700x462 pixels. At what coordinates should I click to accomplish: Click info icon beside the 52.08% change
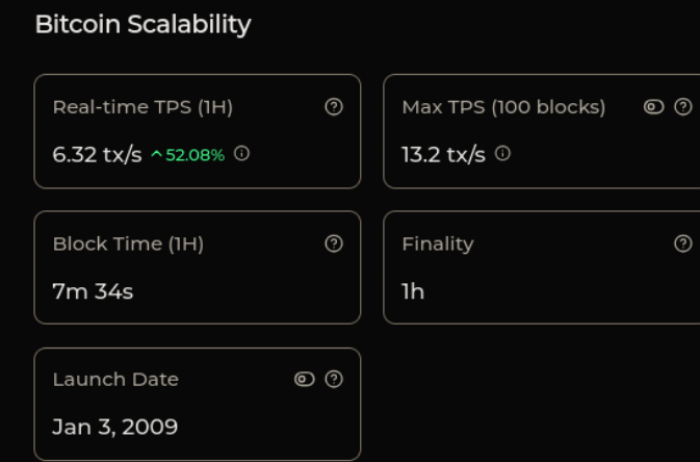241,155
